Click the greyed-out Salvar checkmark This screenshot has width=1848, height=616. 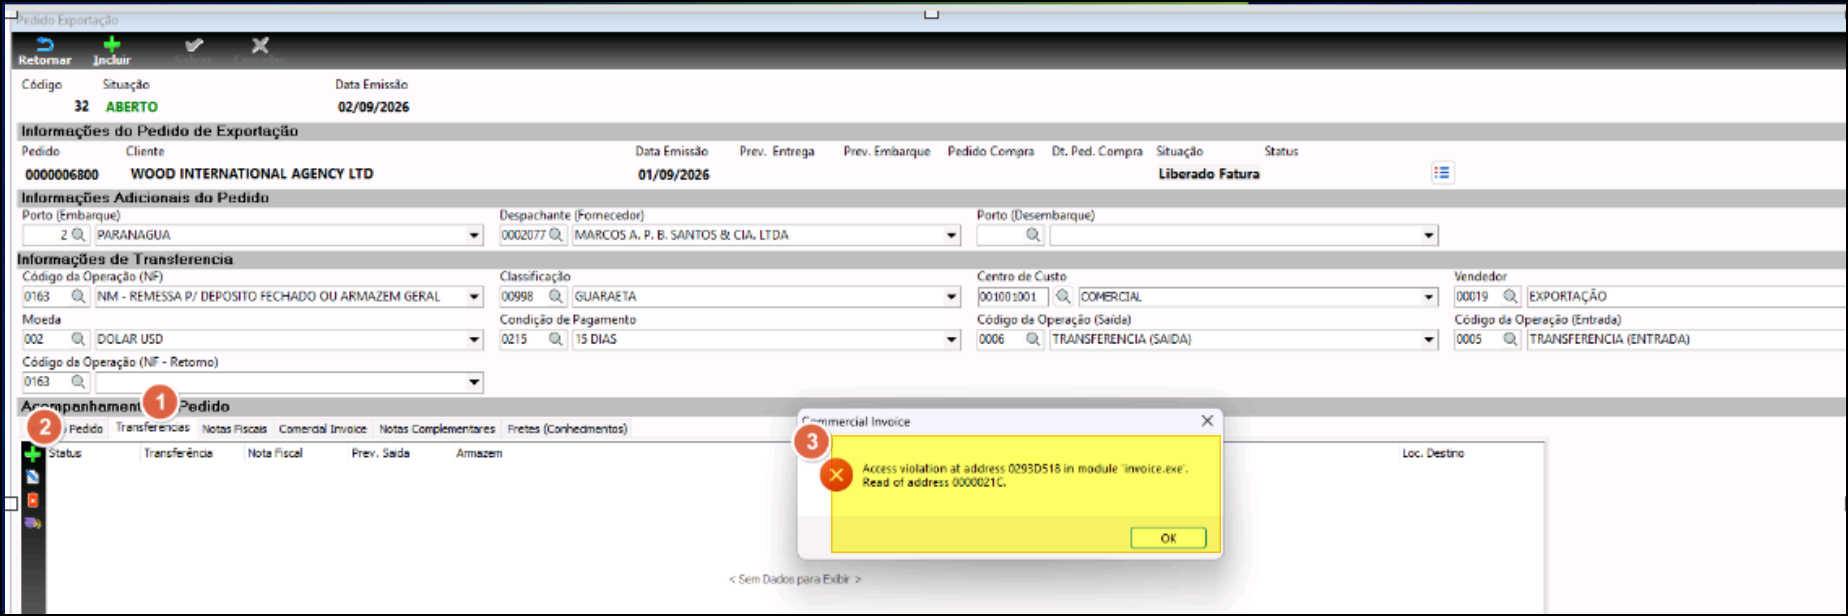[x=194, y=51]
